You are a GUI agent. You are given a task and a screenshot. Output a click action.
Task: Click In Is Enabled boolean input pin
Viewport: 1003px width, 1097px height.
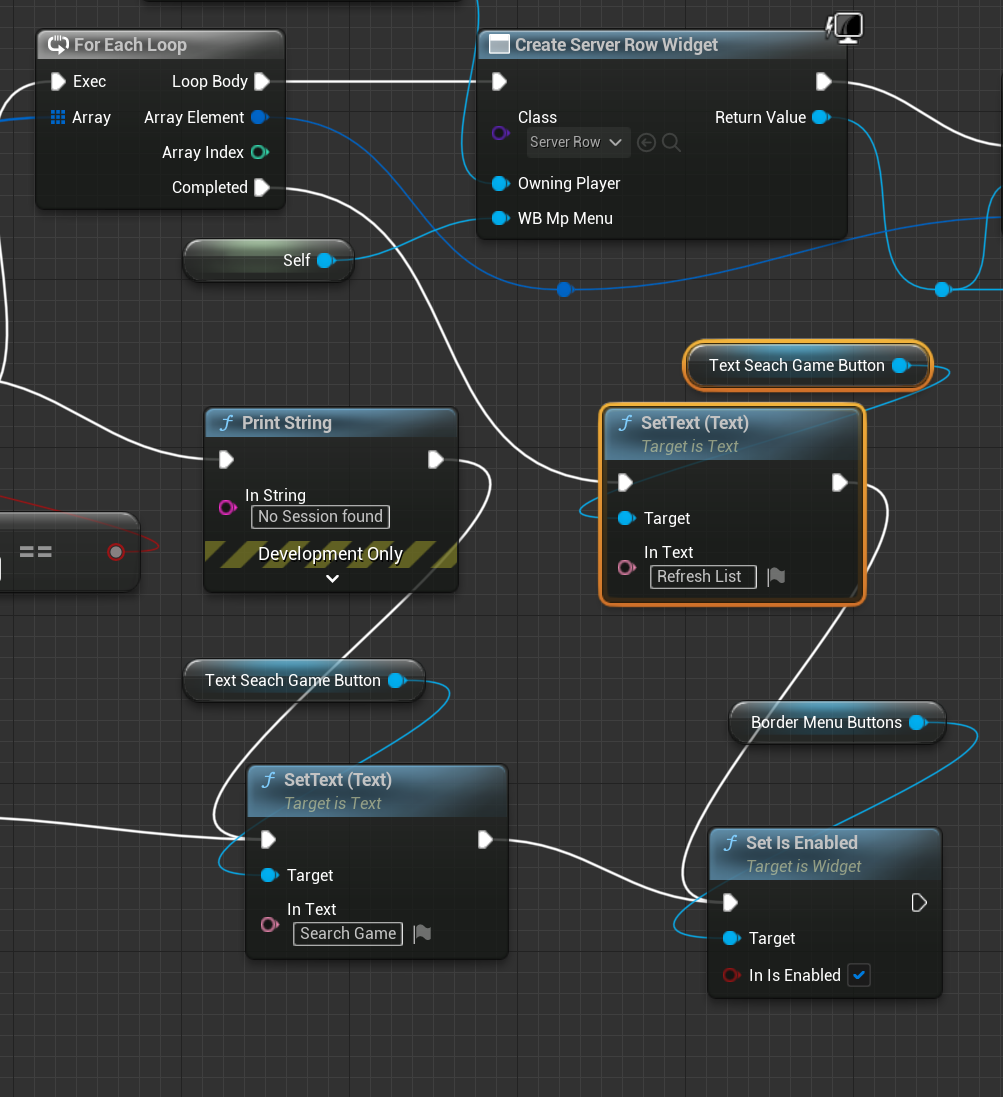click(732, 975)
